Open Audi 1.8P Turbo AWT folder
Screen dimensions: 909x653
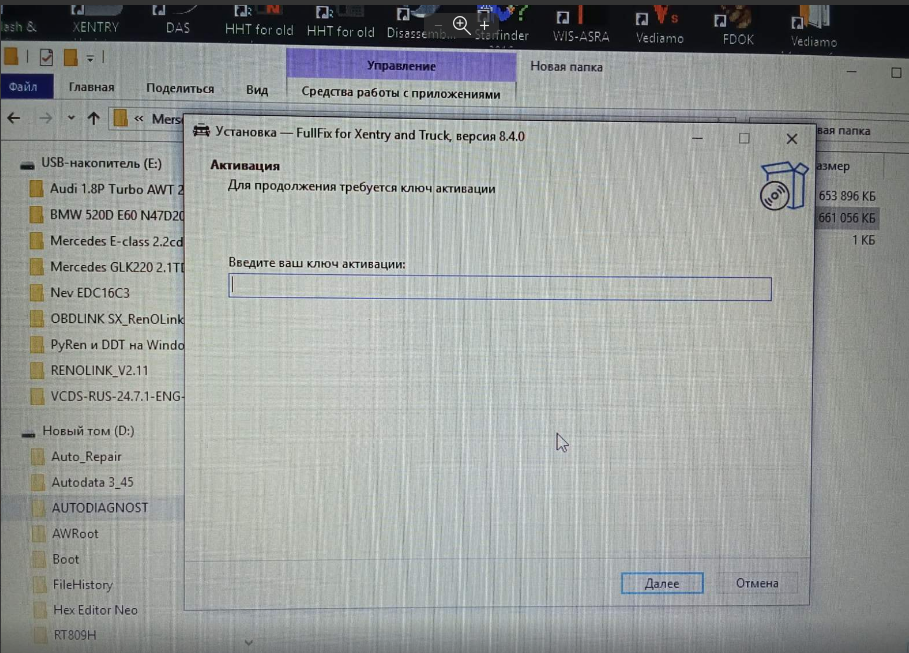tap(106, 189)
